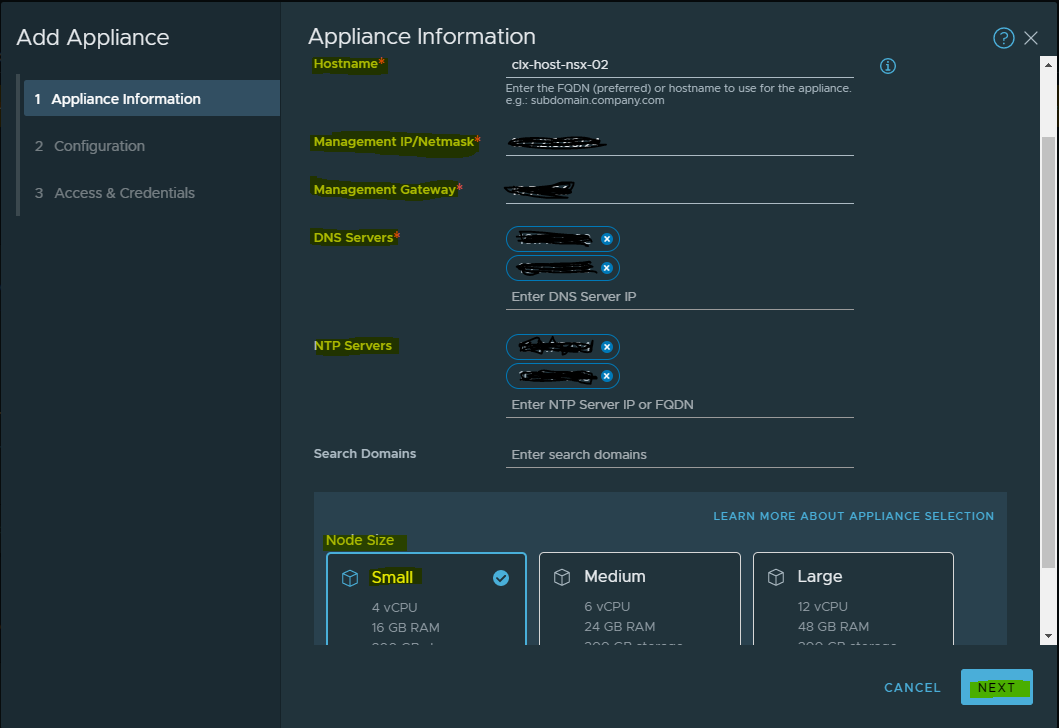The height and width of the screenshot is (728, 1059).
Task: Click the Medium node cube icon
Action: click(562, 577)
